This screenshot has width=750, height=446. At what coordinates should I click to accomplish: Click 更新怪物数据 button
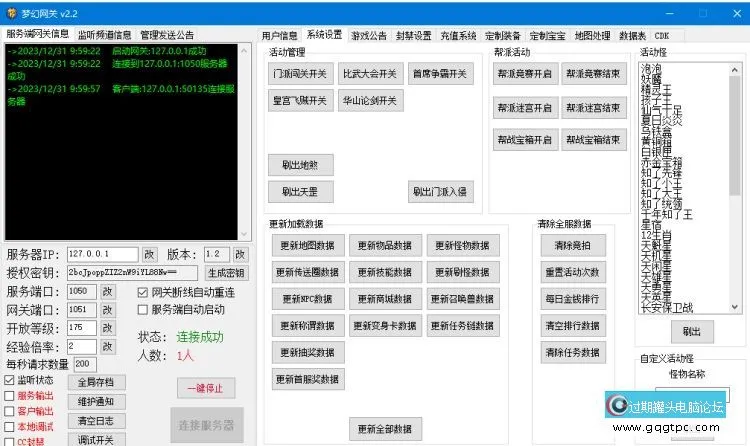(x=463, y=245)
